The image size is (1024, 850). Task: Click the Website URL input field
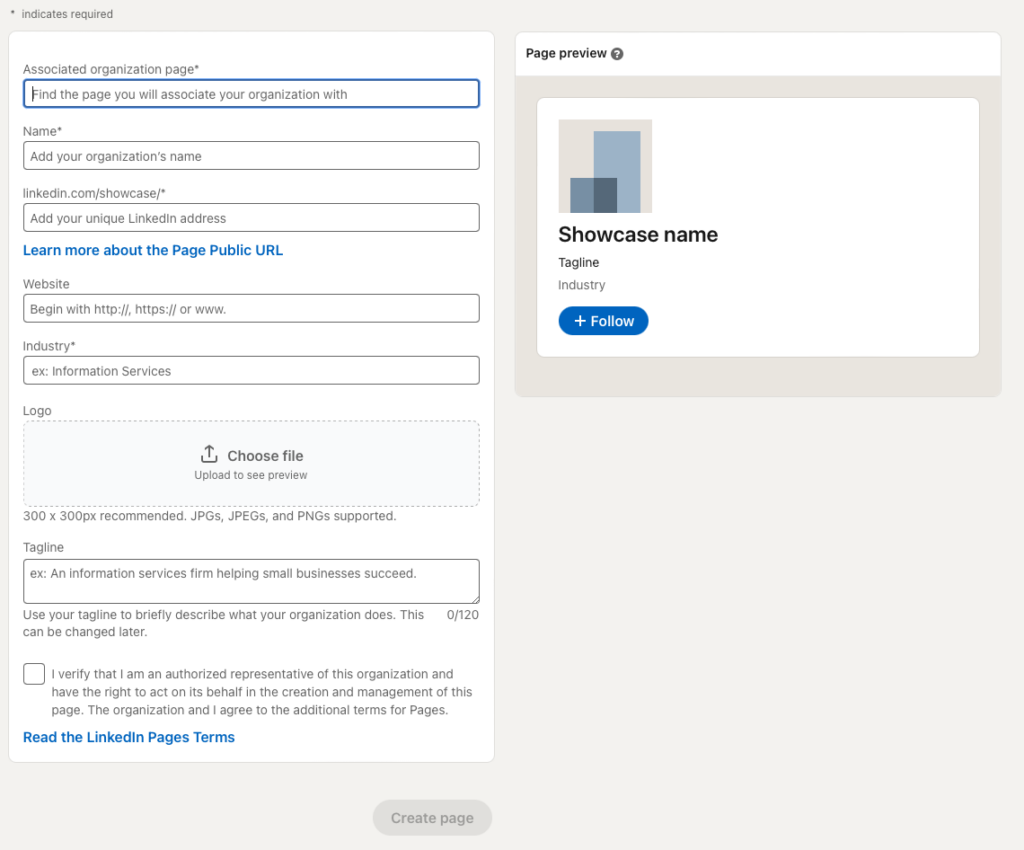[x=251, y=309]
